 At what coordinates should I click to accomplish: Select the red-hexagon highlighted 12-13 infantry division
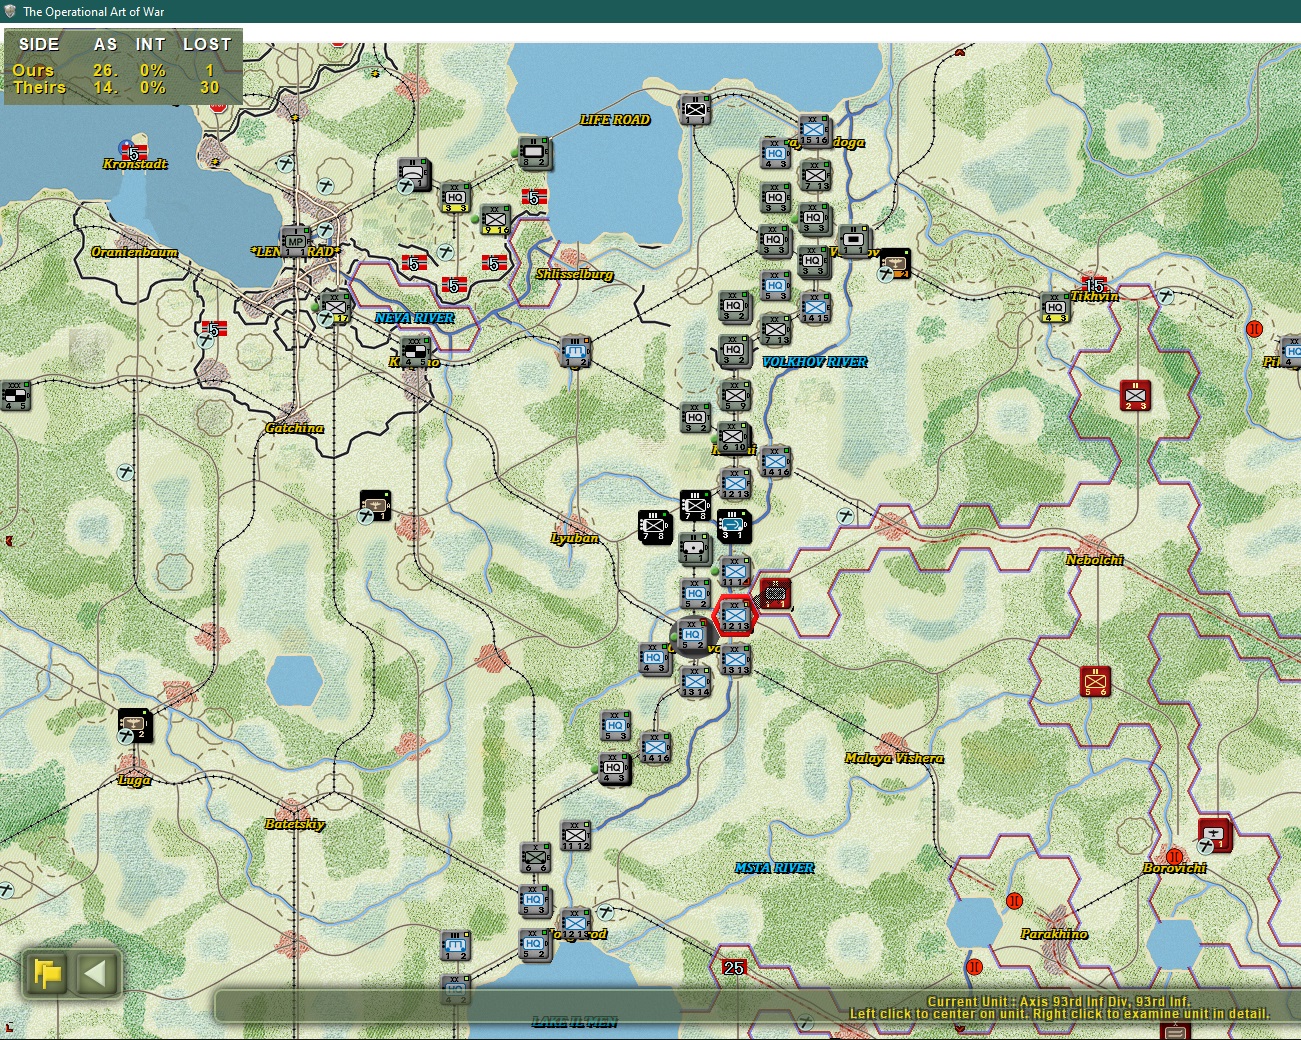(735, 615)
